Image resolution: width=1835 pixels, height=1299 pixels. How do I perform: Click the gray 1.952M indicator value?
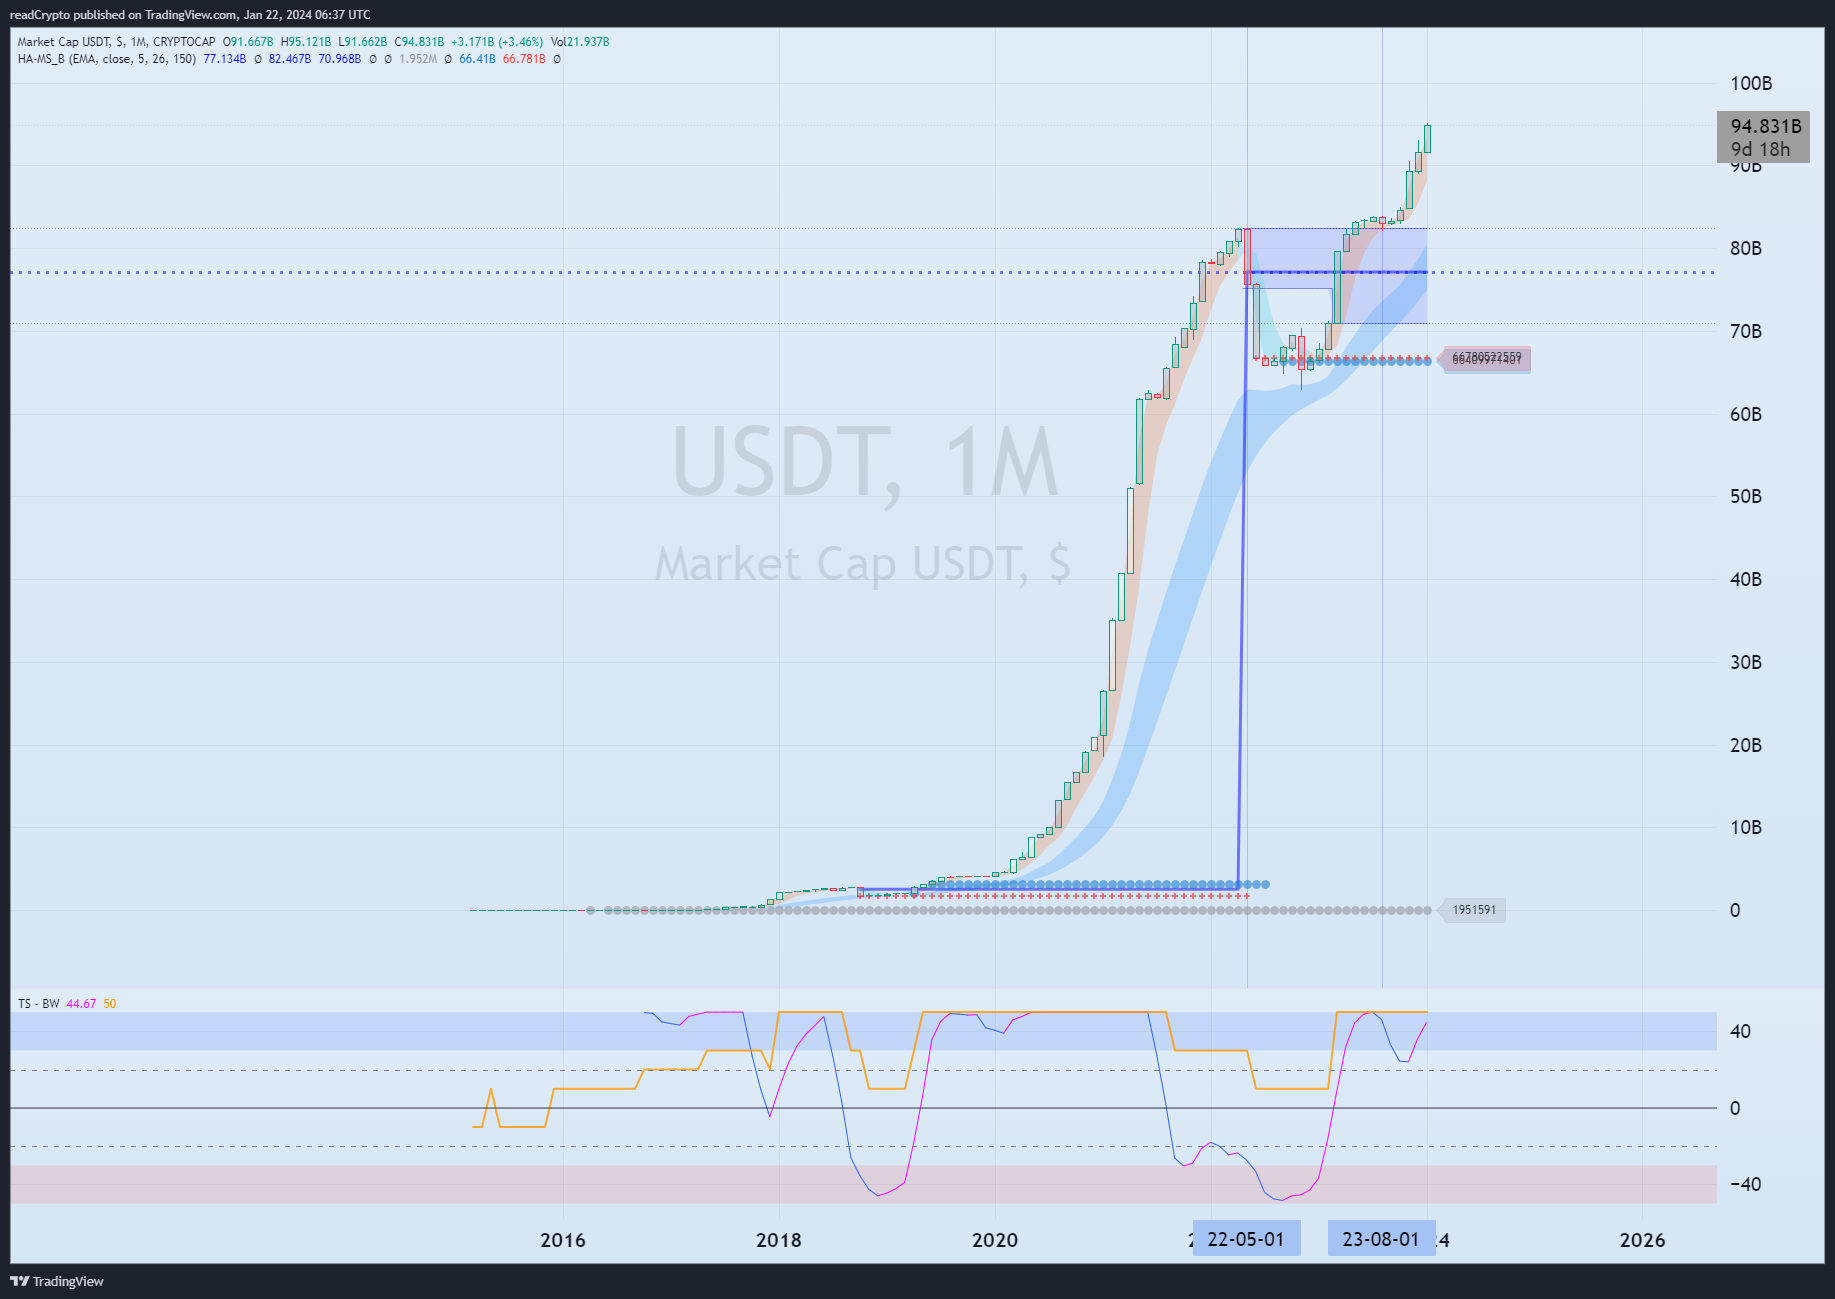click(418, 59)
